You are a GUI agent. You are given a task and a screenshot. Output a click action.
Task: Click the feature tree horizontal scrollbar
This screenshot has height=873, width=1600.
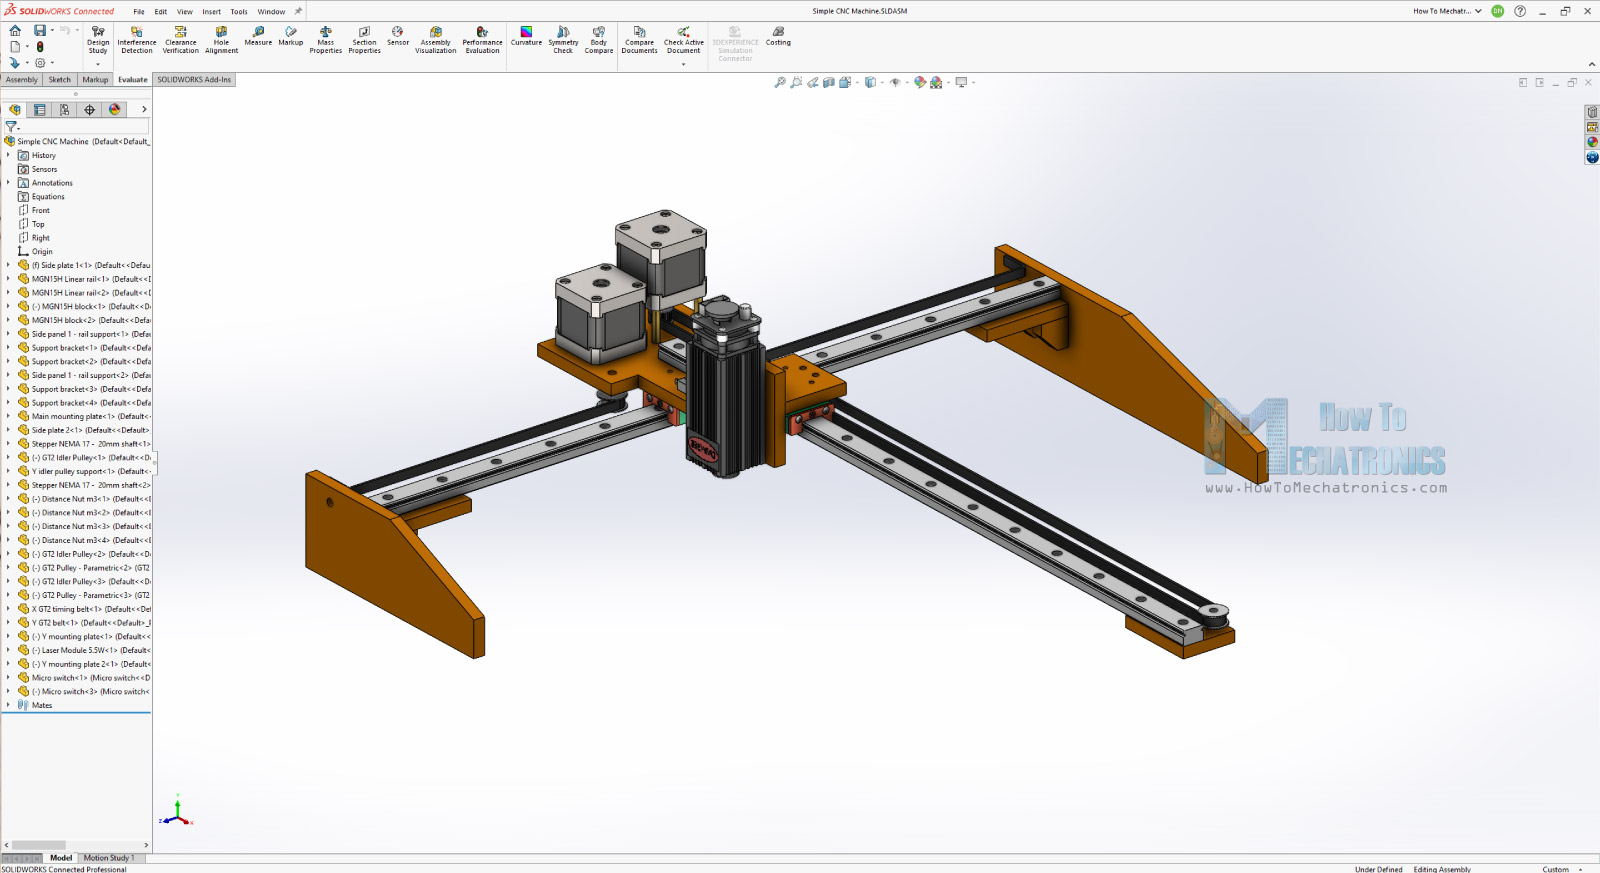coord(38,845)
